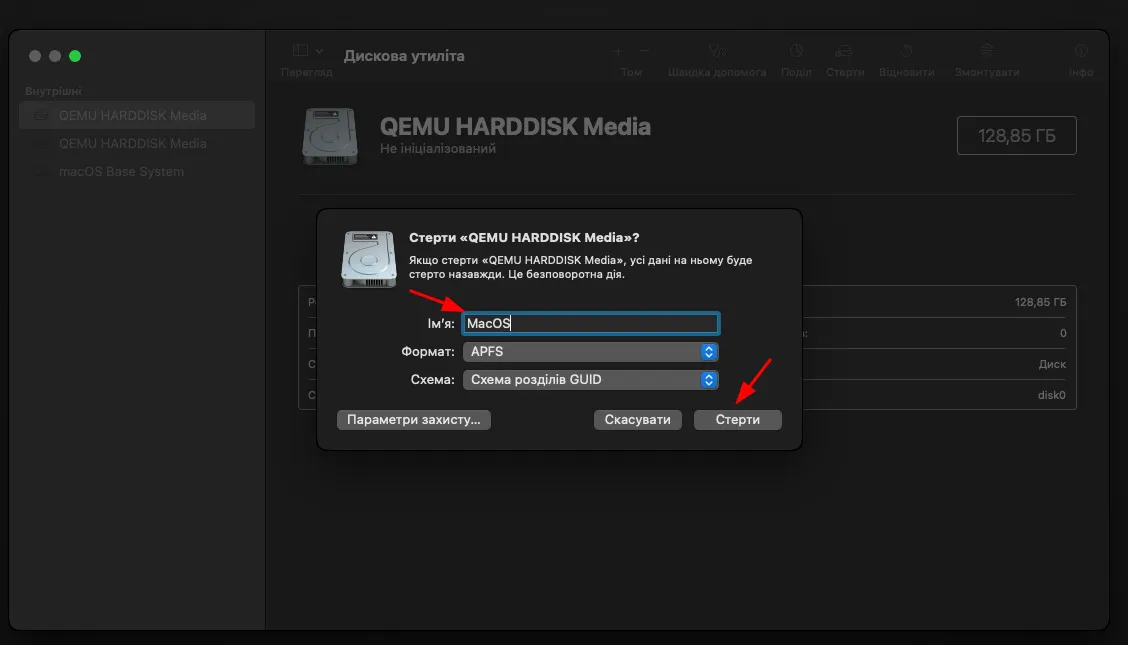This screenshot has height=645, width=1128.
Task: Click the add volume plus icon
Action: (x=617, y=51)
